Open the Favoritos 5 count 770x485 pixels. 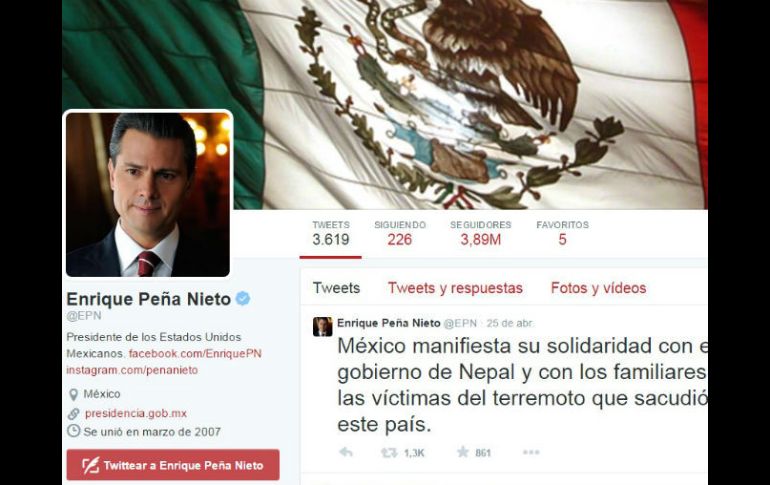(x=562, y=233)
